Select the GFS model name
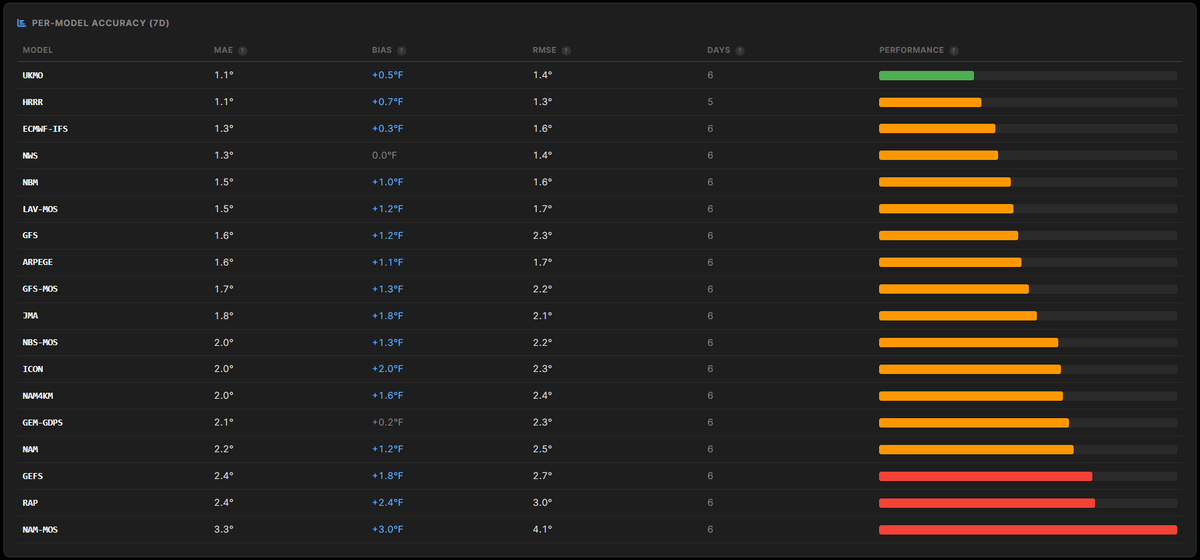The image size is (1200, 560). pyautogui.click(x=30, y=235)
